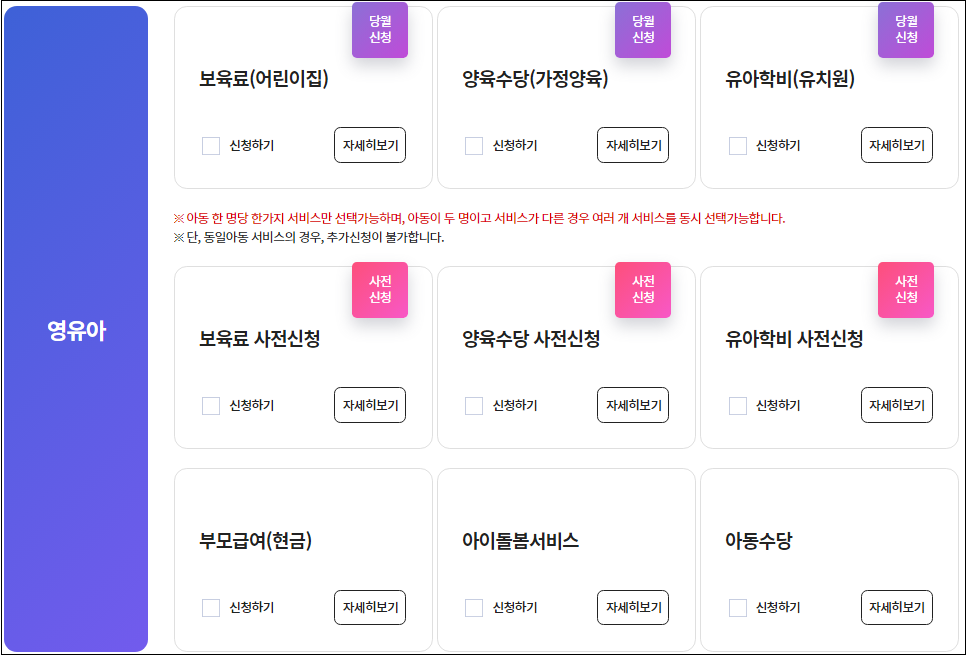Check 신청하기 for 유아학비(유치원)
Viewport: 967px width, 656px height.
pos(737,145)
